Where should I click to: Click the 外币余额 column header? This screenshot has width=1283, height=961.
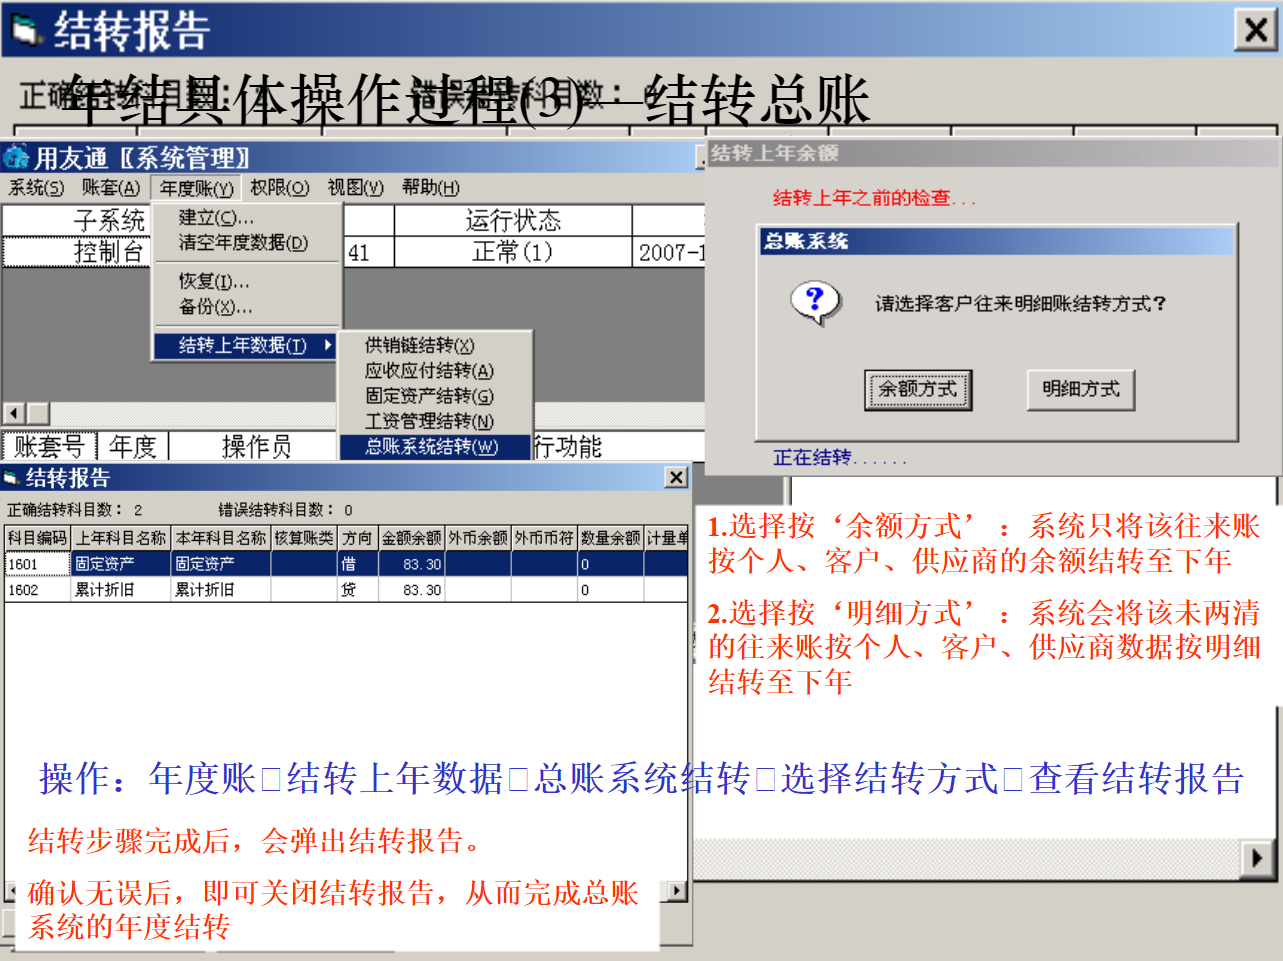(x=478, y=538)
